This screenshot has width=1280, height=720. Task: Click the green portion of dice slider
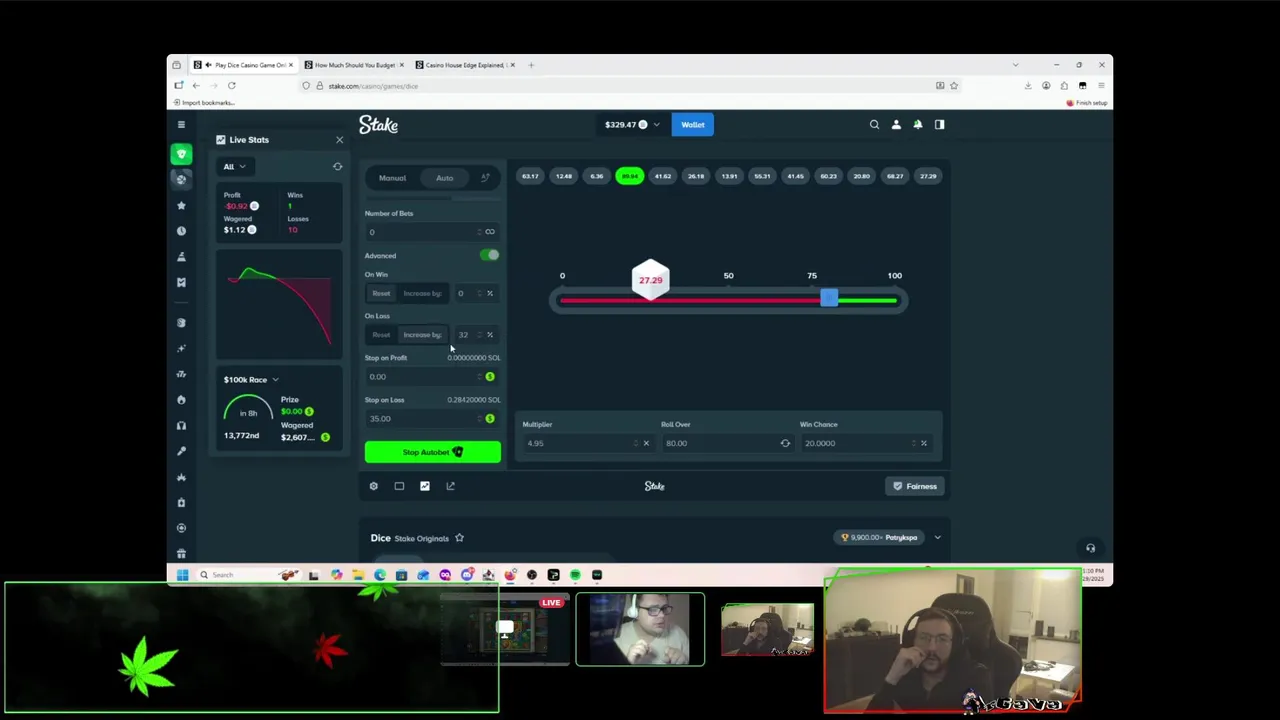tap(867, 300)
